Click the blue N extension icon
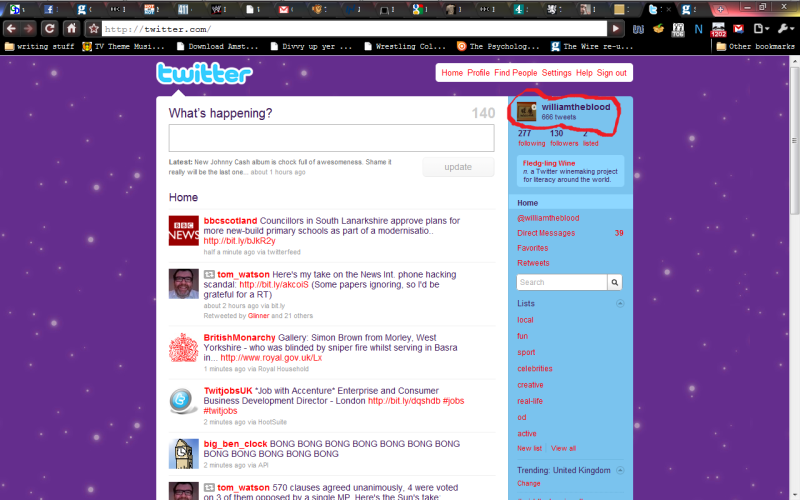Screen dimensions: 800x500 (x=698, y=29)
